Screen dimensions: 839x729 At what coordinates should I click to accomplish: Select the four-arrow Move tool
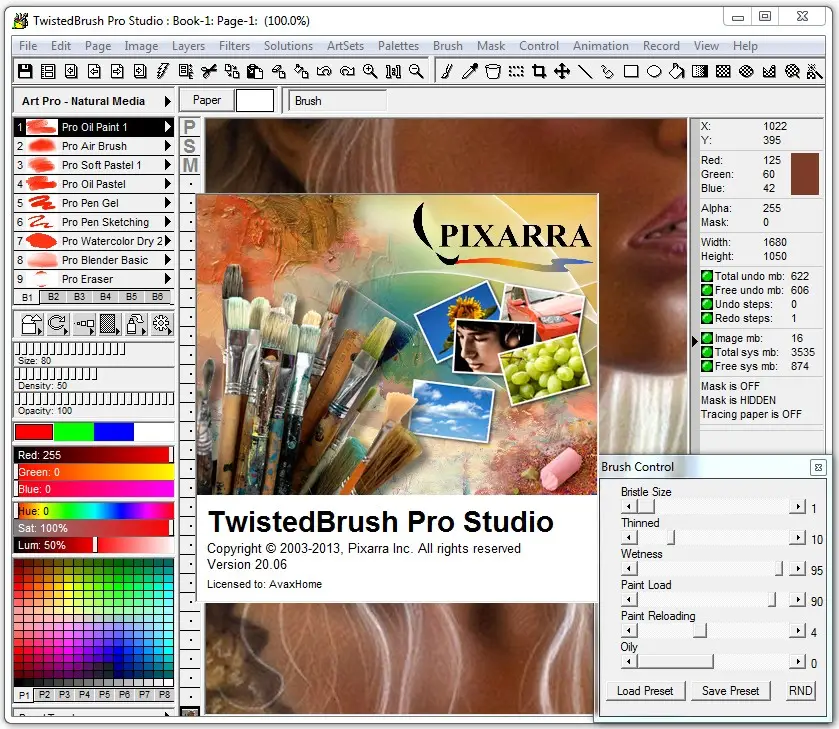[x=562, y=71]
